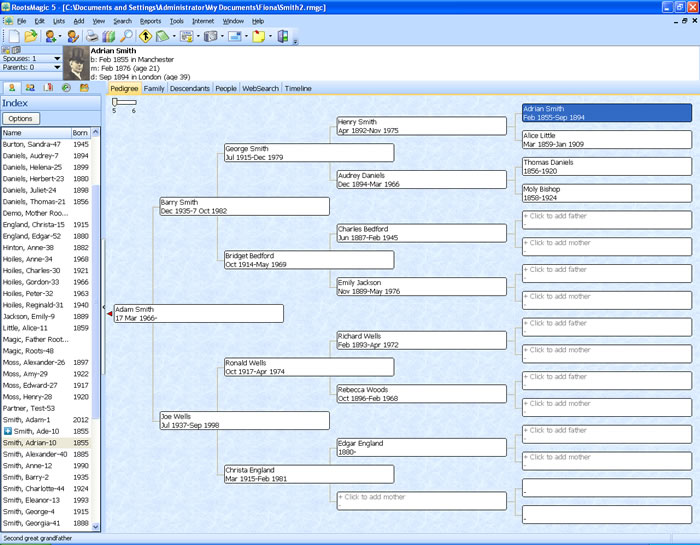Open a file using the folder icon
Image resolution: width=700 pixels, height=545 pixels.
[30, 36]
